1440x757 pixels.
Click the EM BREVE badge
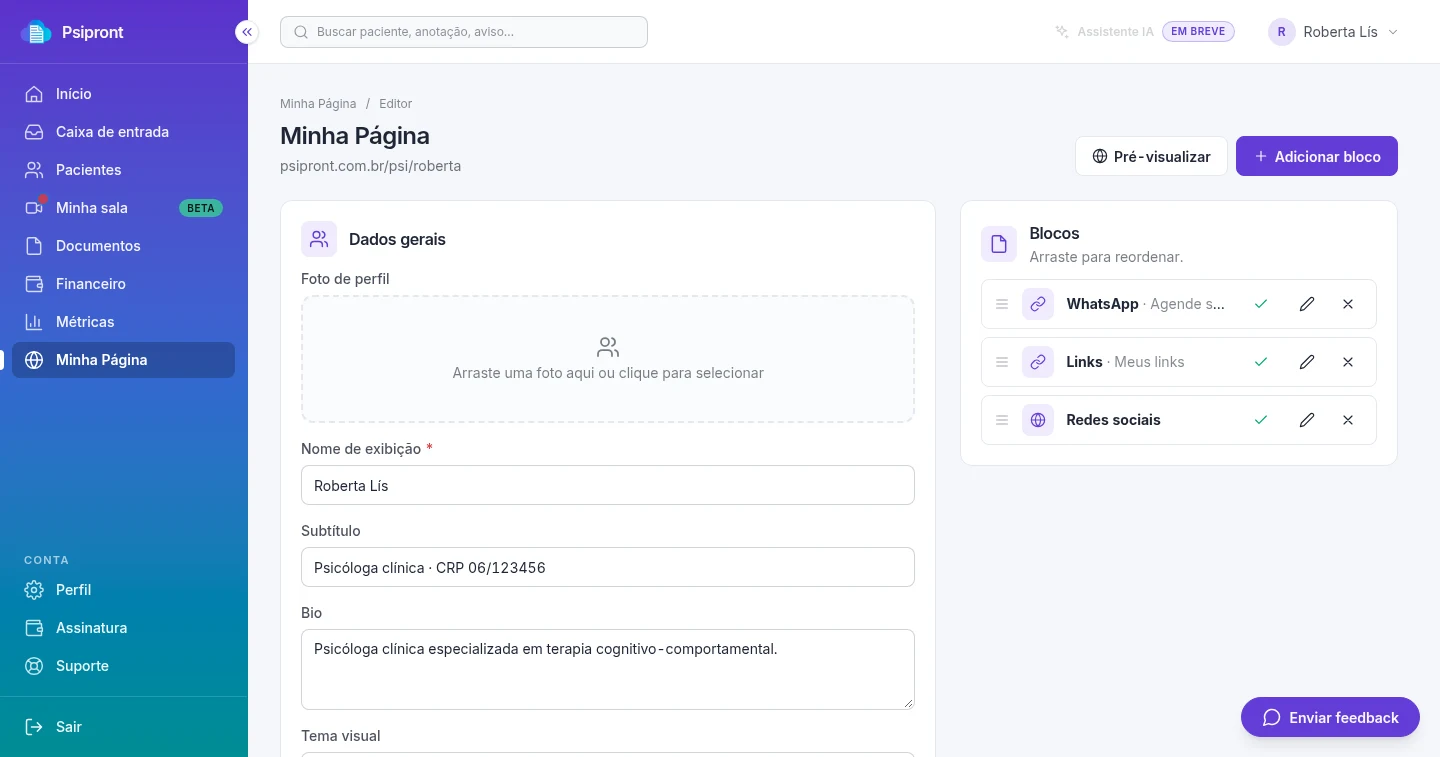[x=1198, y=32]
